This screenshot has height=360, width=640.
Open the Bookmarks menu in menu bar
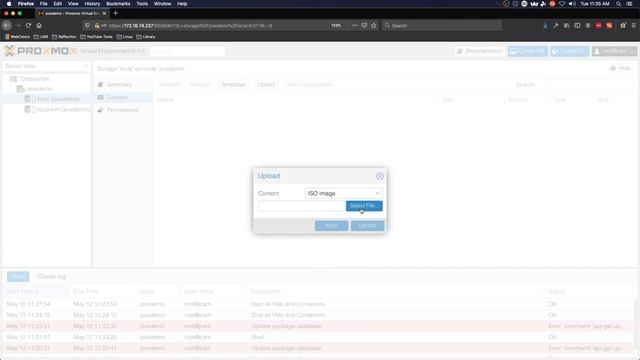coord(118,4)
